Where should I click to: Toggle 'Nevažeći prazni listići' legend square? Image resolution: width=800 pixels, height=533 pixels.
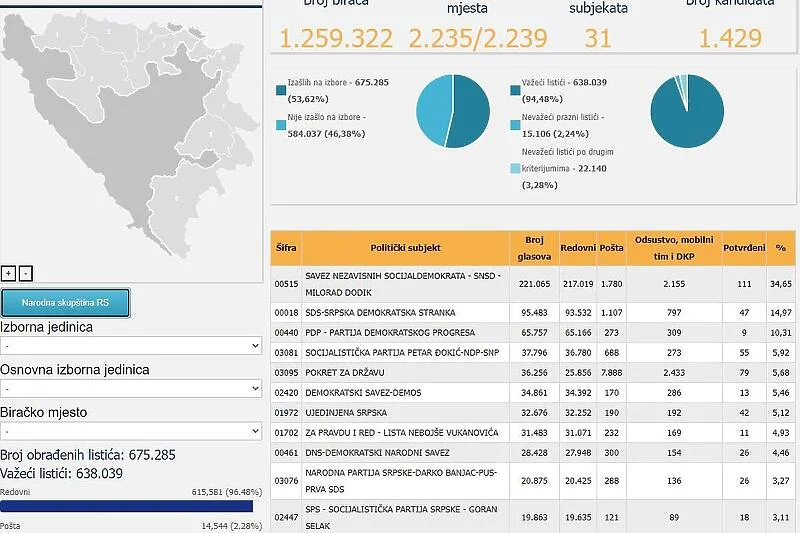point(515,125)
